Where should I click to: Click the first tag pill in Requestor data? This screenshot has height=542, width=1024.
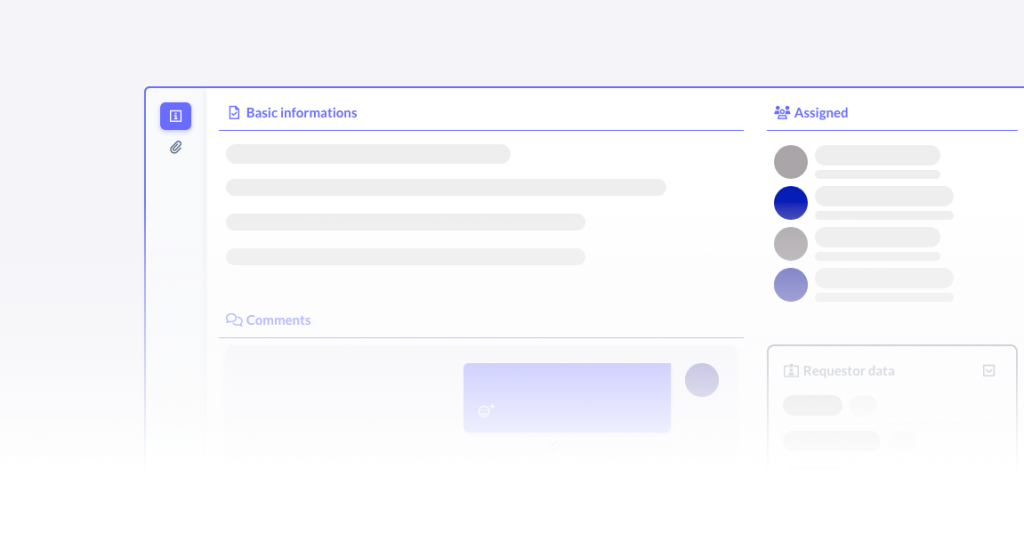(x=812, y=405)
